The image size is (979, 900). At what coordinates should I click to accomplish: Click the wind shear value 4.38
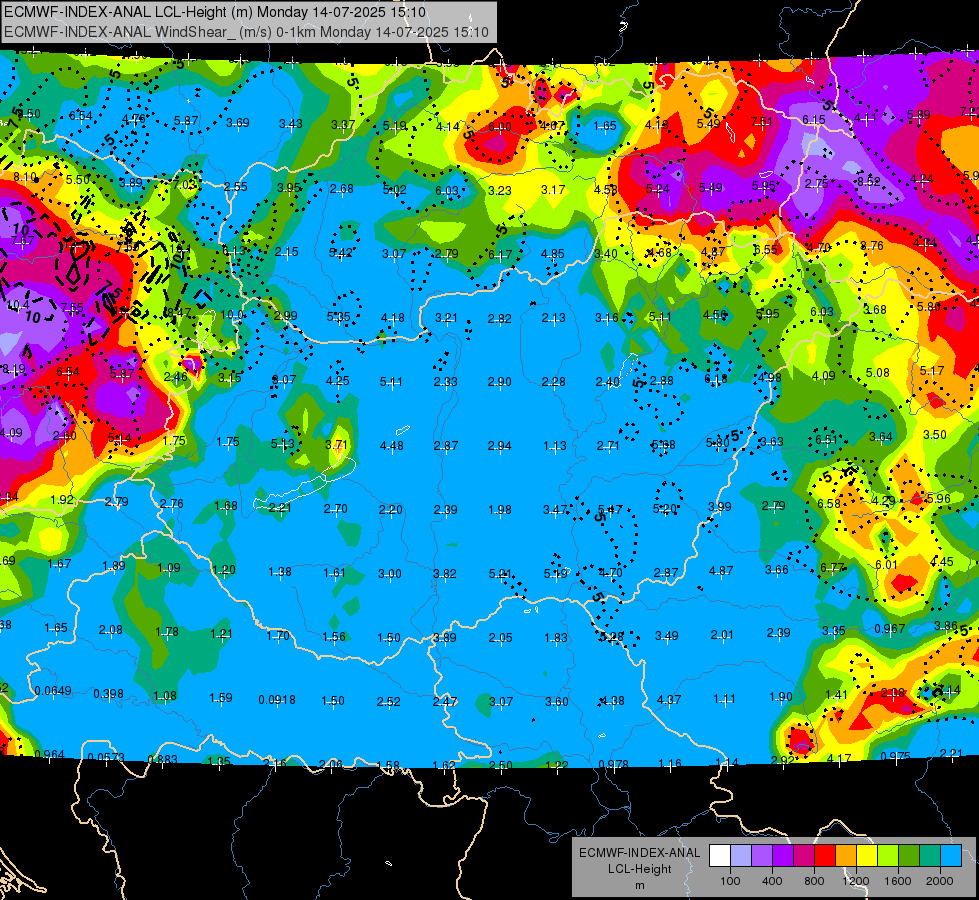tap(612, 701)
